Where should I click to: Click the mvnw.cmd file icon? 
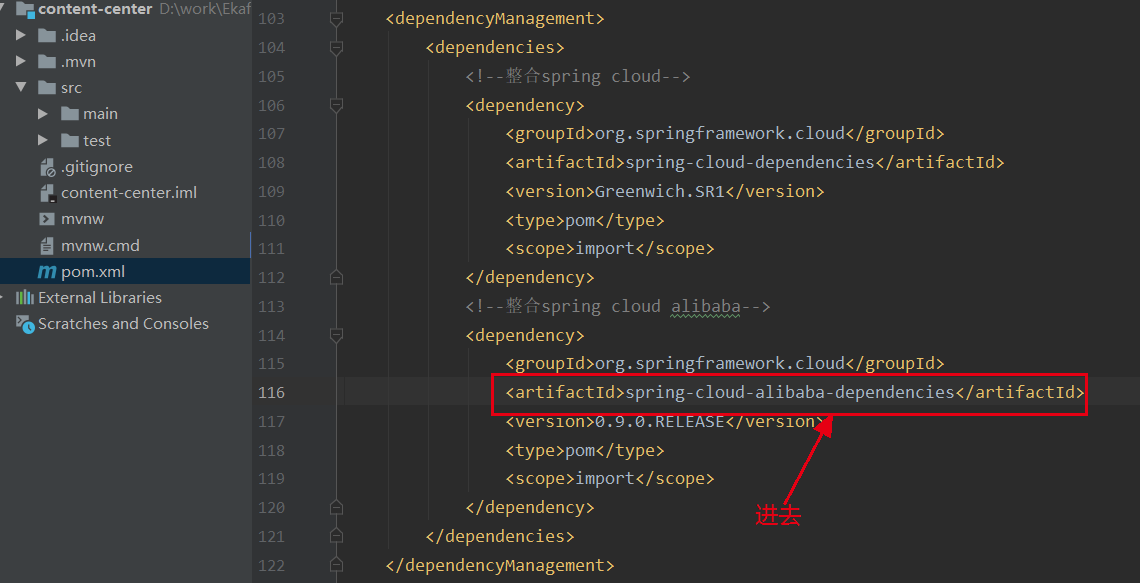pyautogui.click(x=47, y=246)
